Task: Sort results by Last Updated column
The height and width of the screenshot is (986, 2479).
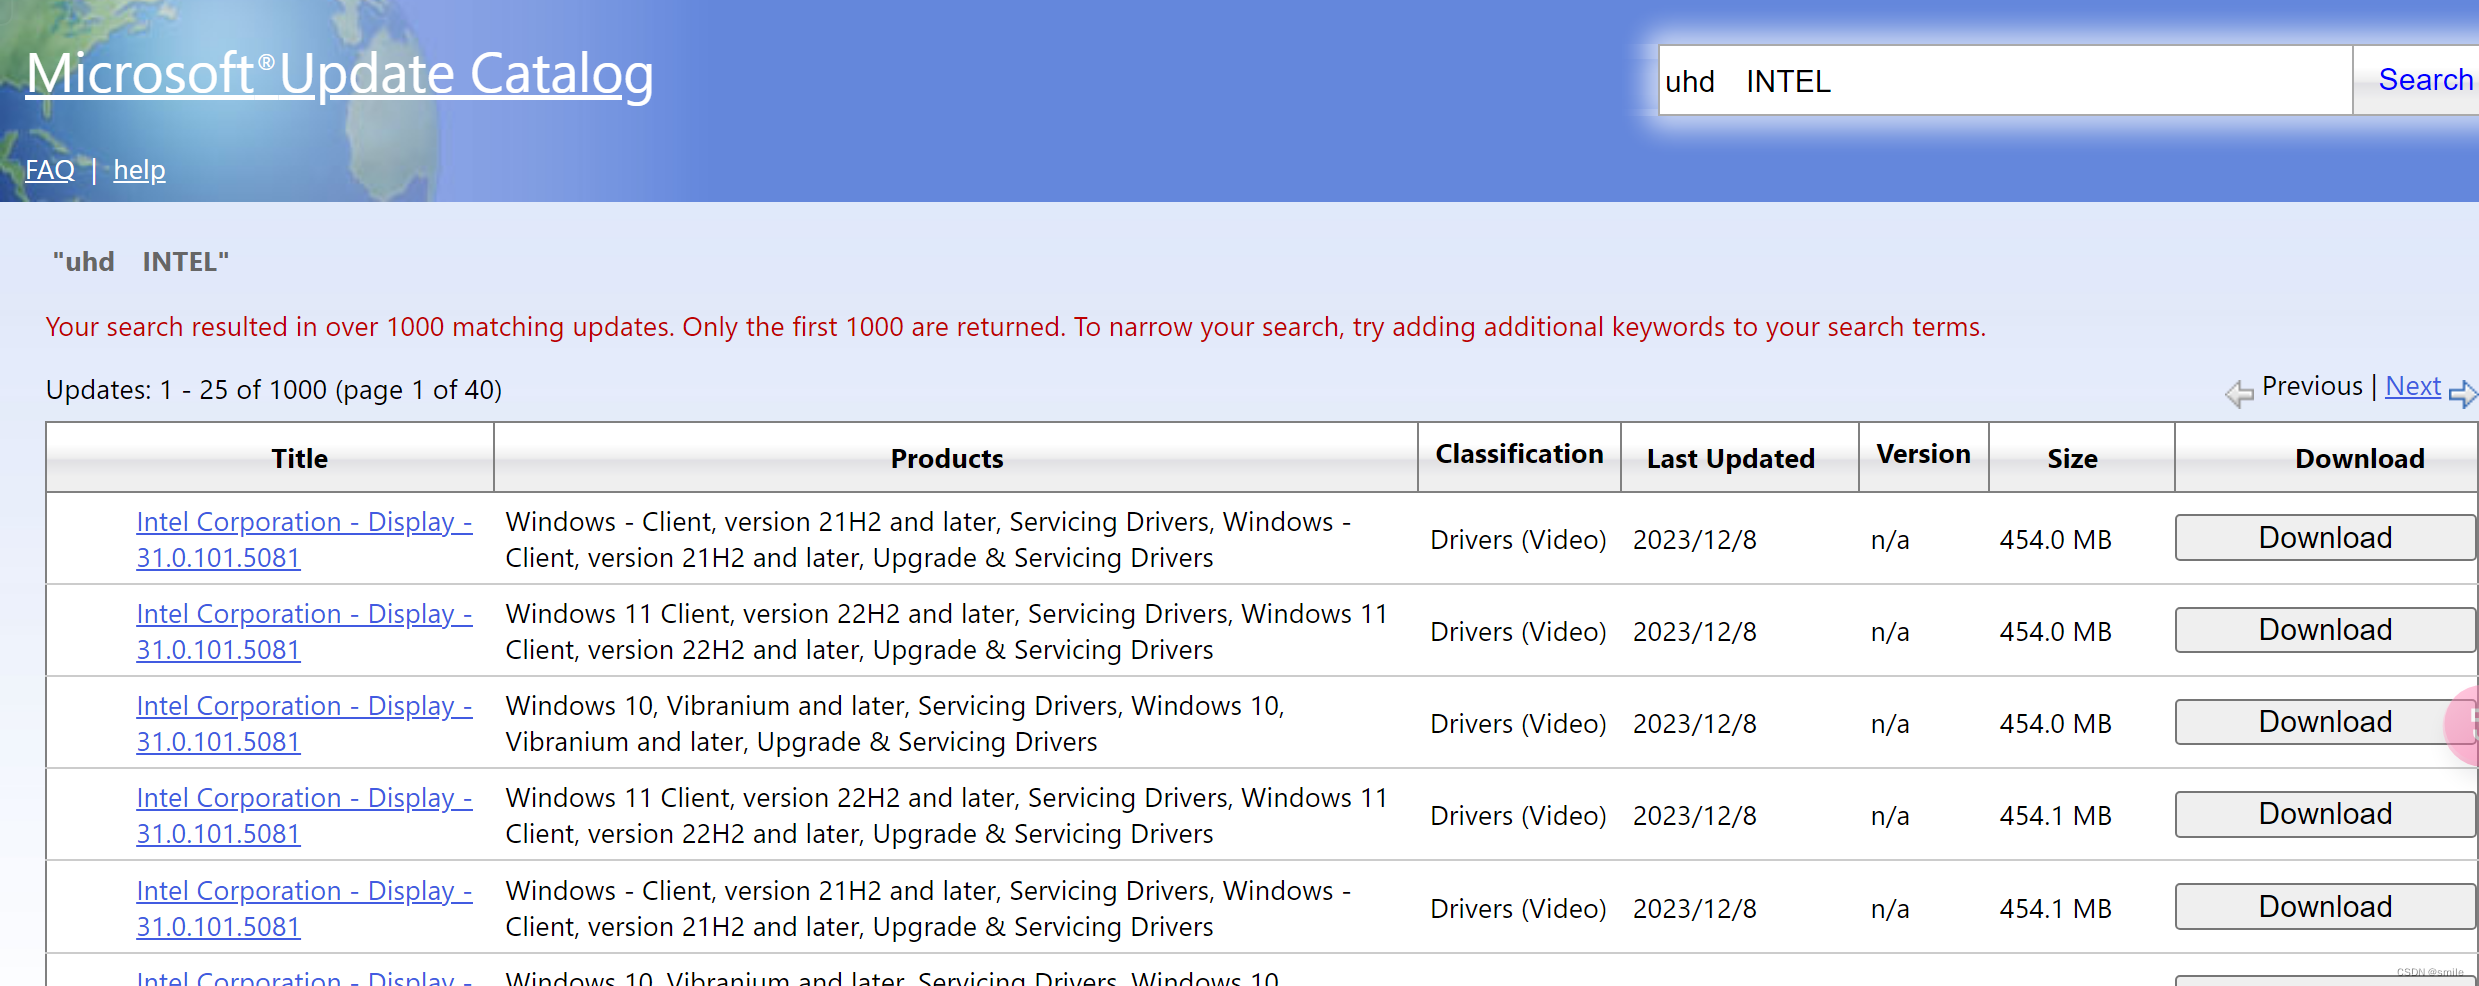Action: coord(1730,458)
